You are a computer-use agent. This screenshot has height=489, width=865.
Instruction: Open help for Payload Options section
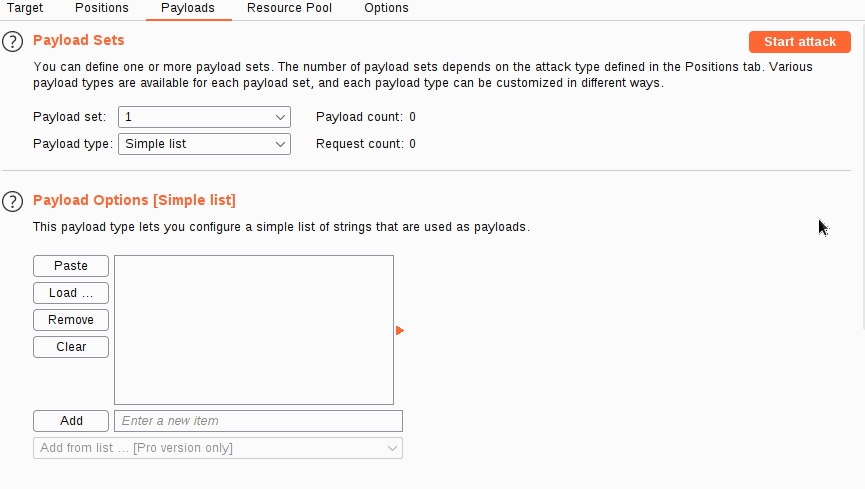click(x=13, y=201)
